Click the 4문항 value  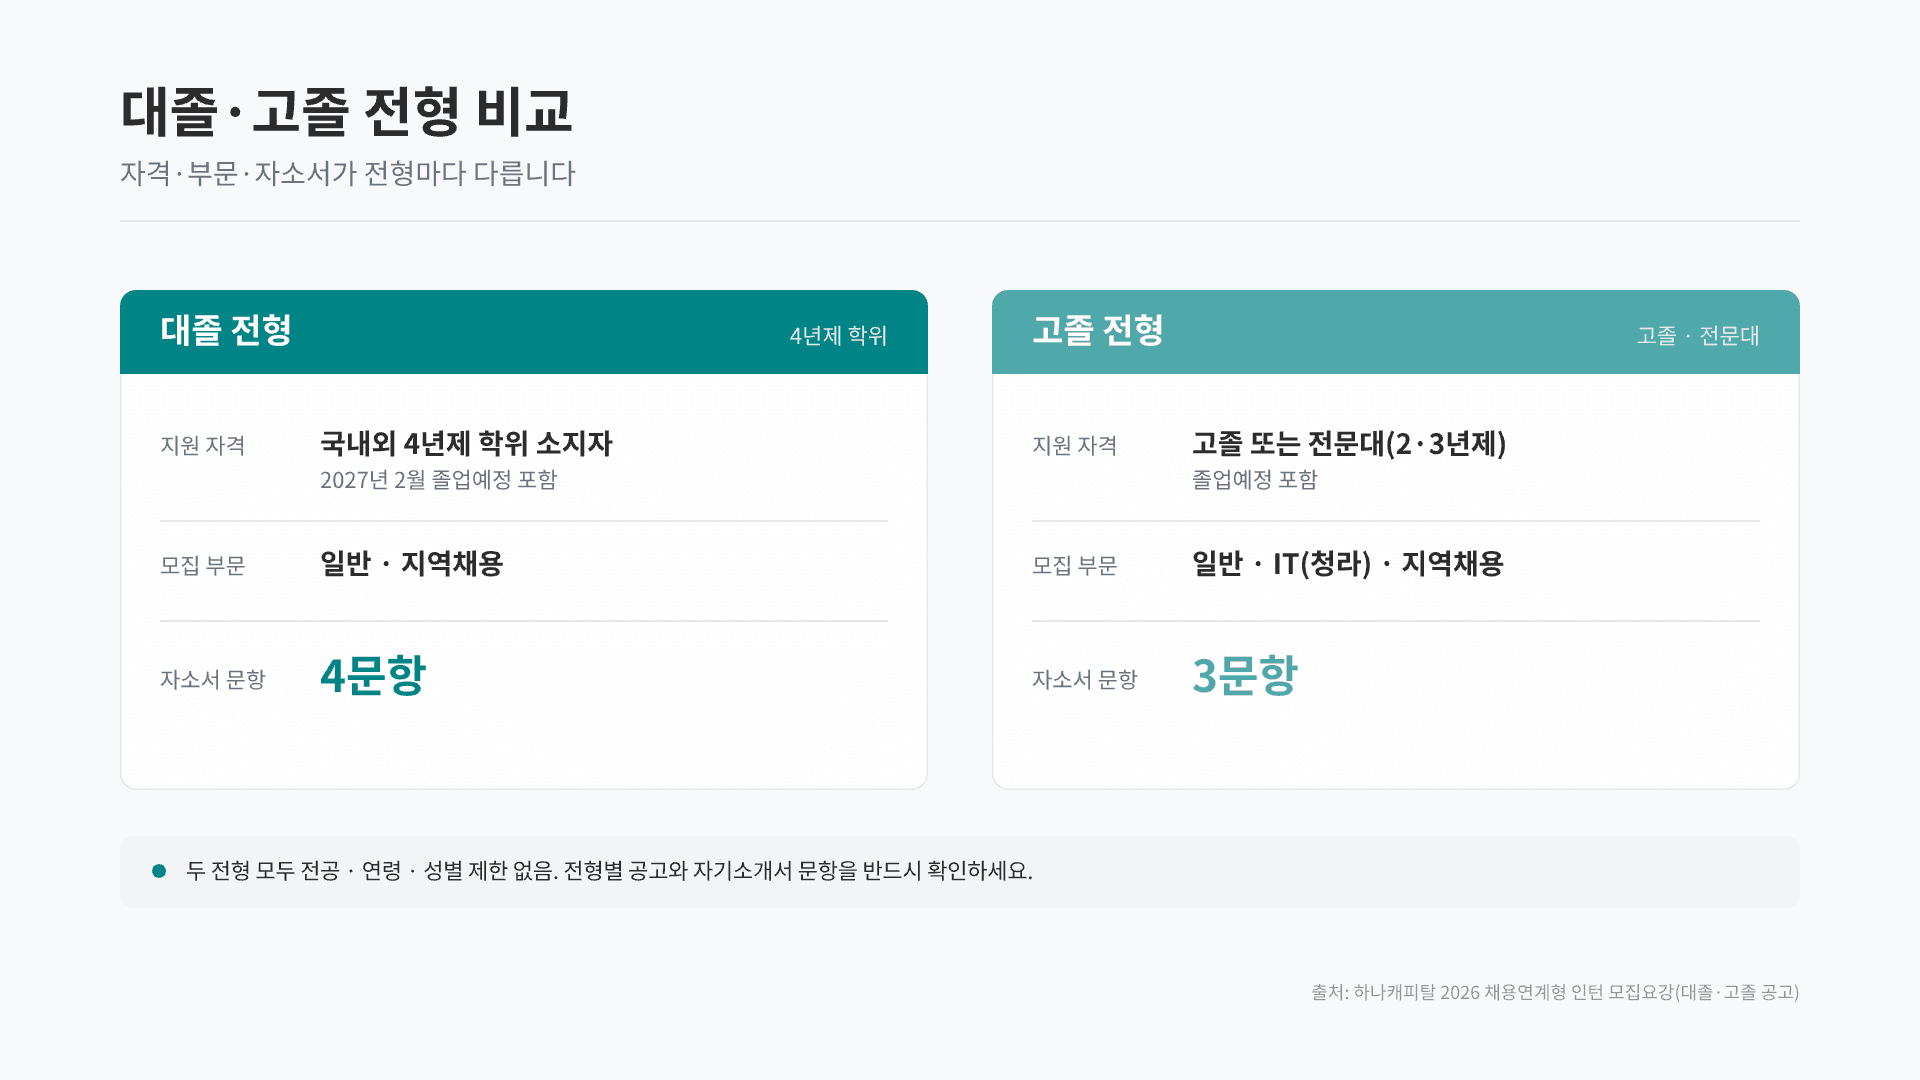pos(373,676)
